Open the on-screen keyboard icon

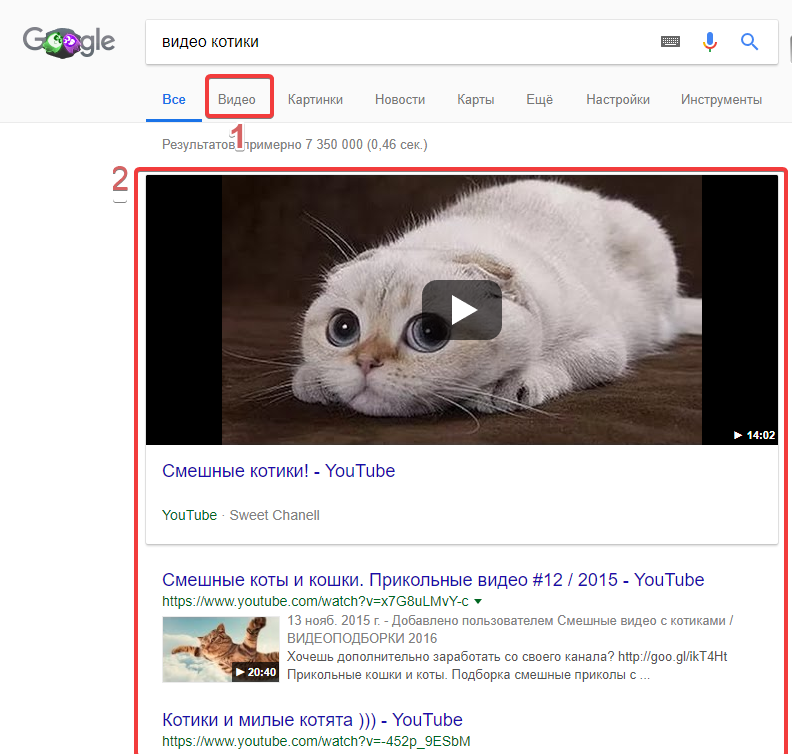[670, 42]
